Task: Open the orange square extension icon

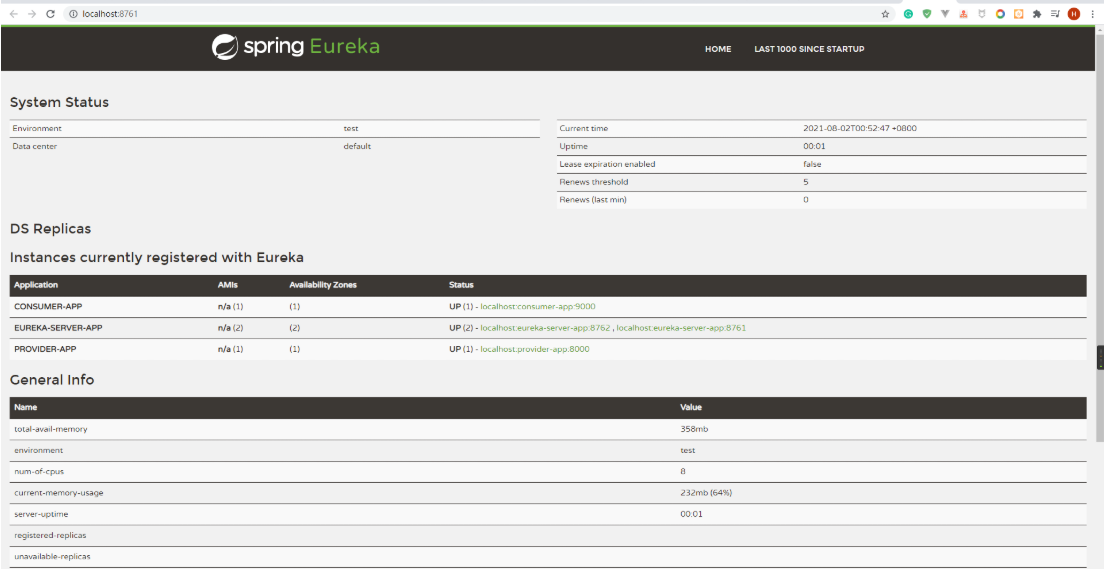Action: pyautogui.click(x=1018, y=14)
